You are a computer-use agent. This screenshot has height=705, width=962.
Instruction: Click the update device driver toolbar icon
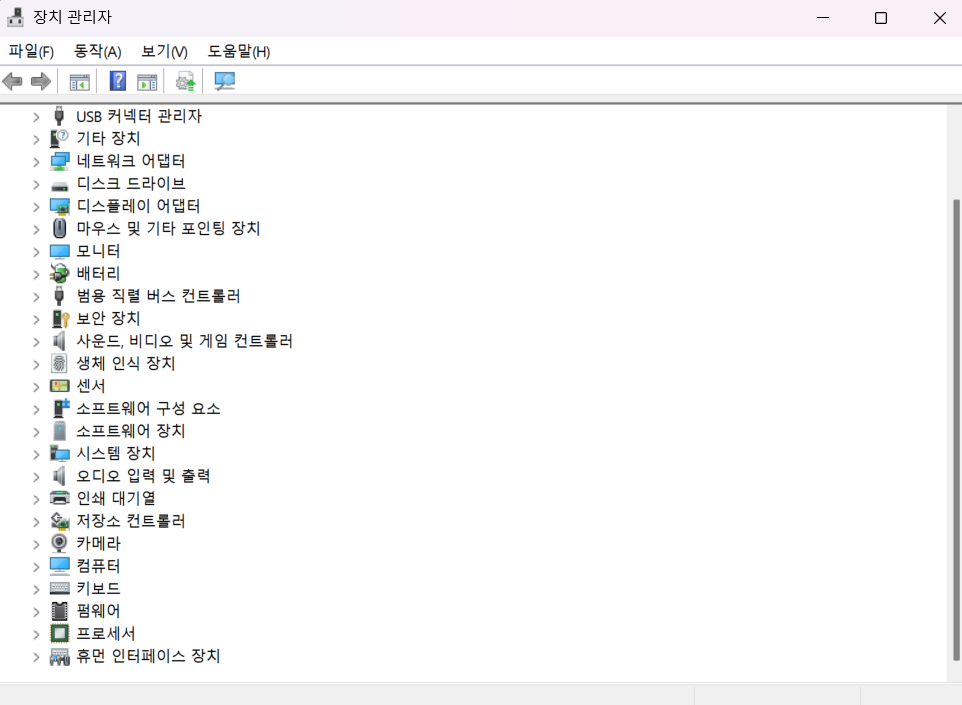185,81
